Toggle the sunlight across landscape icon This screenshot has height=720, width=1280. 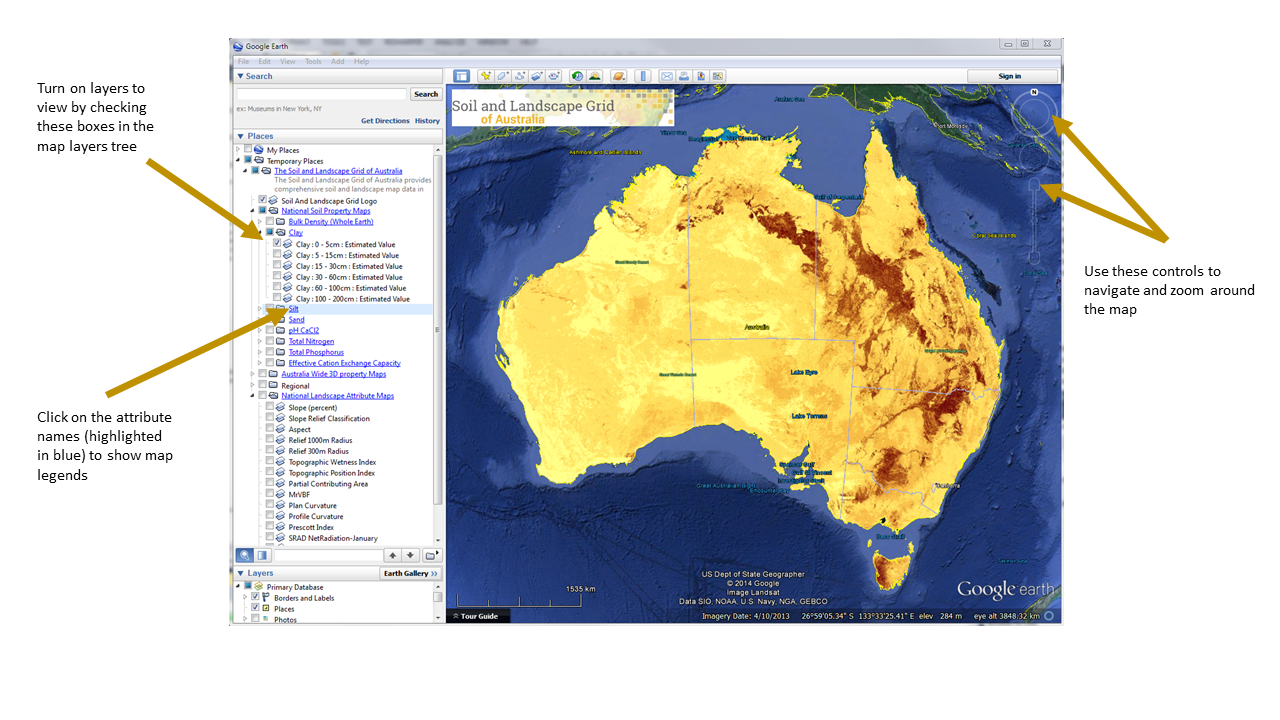tap(595, 76)
